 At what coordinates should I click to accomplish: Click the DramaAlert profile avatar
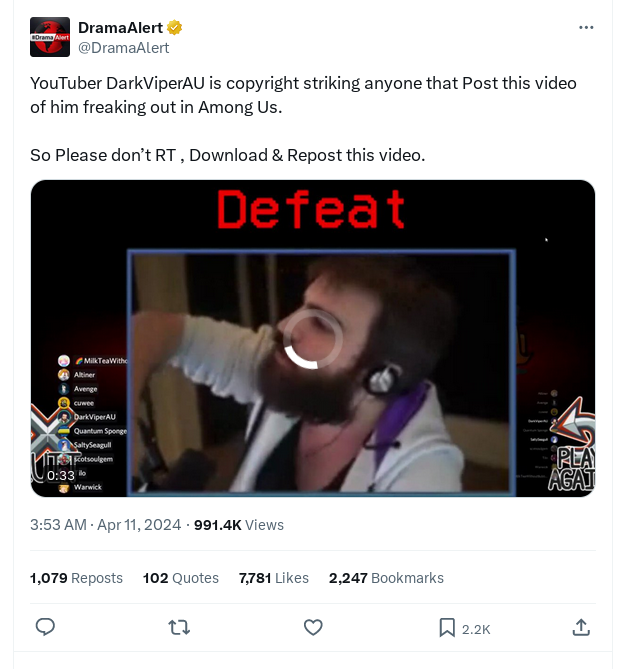50,37
